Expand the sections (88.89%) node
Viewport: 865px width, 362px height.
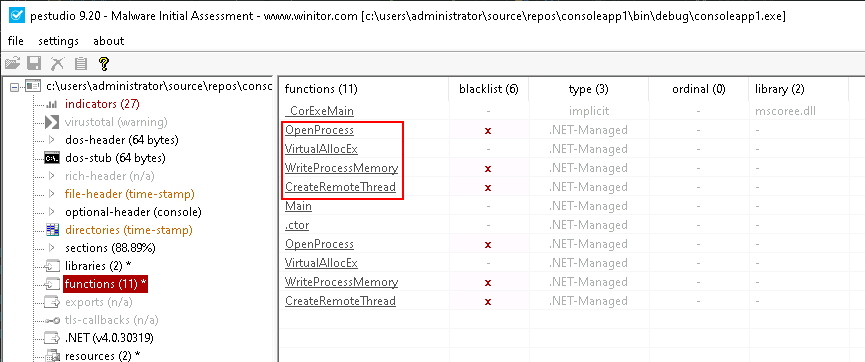[52, 248]
